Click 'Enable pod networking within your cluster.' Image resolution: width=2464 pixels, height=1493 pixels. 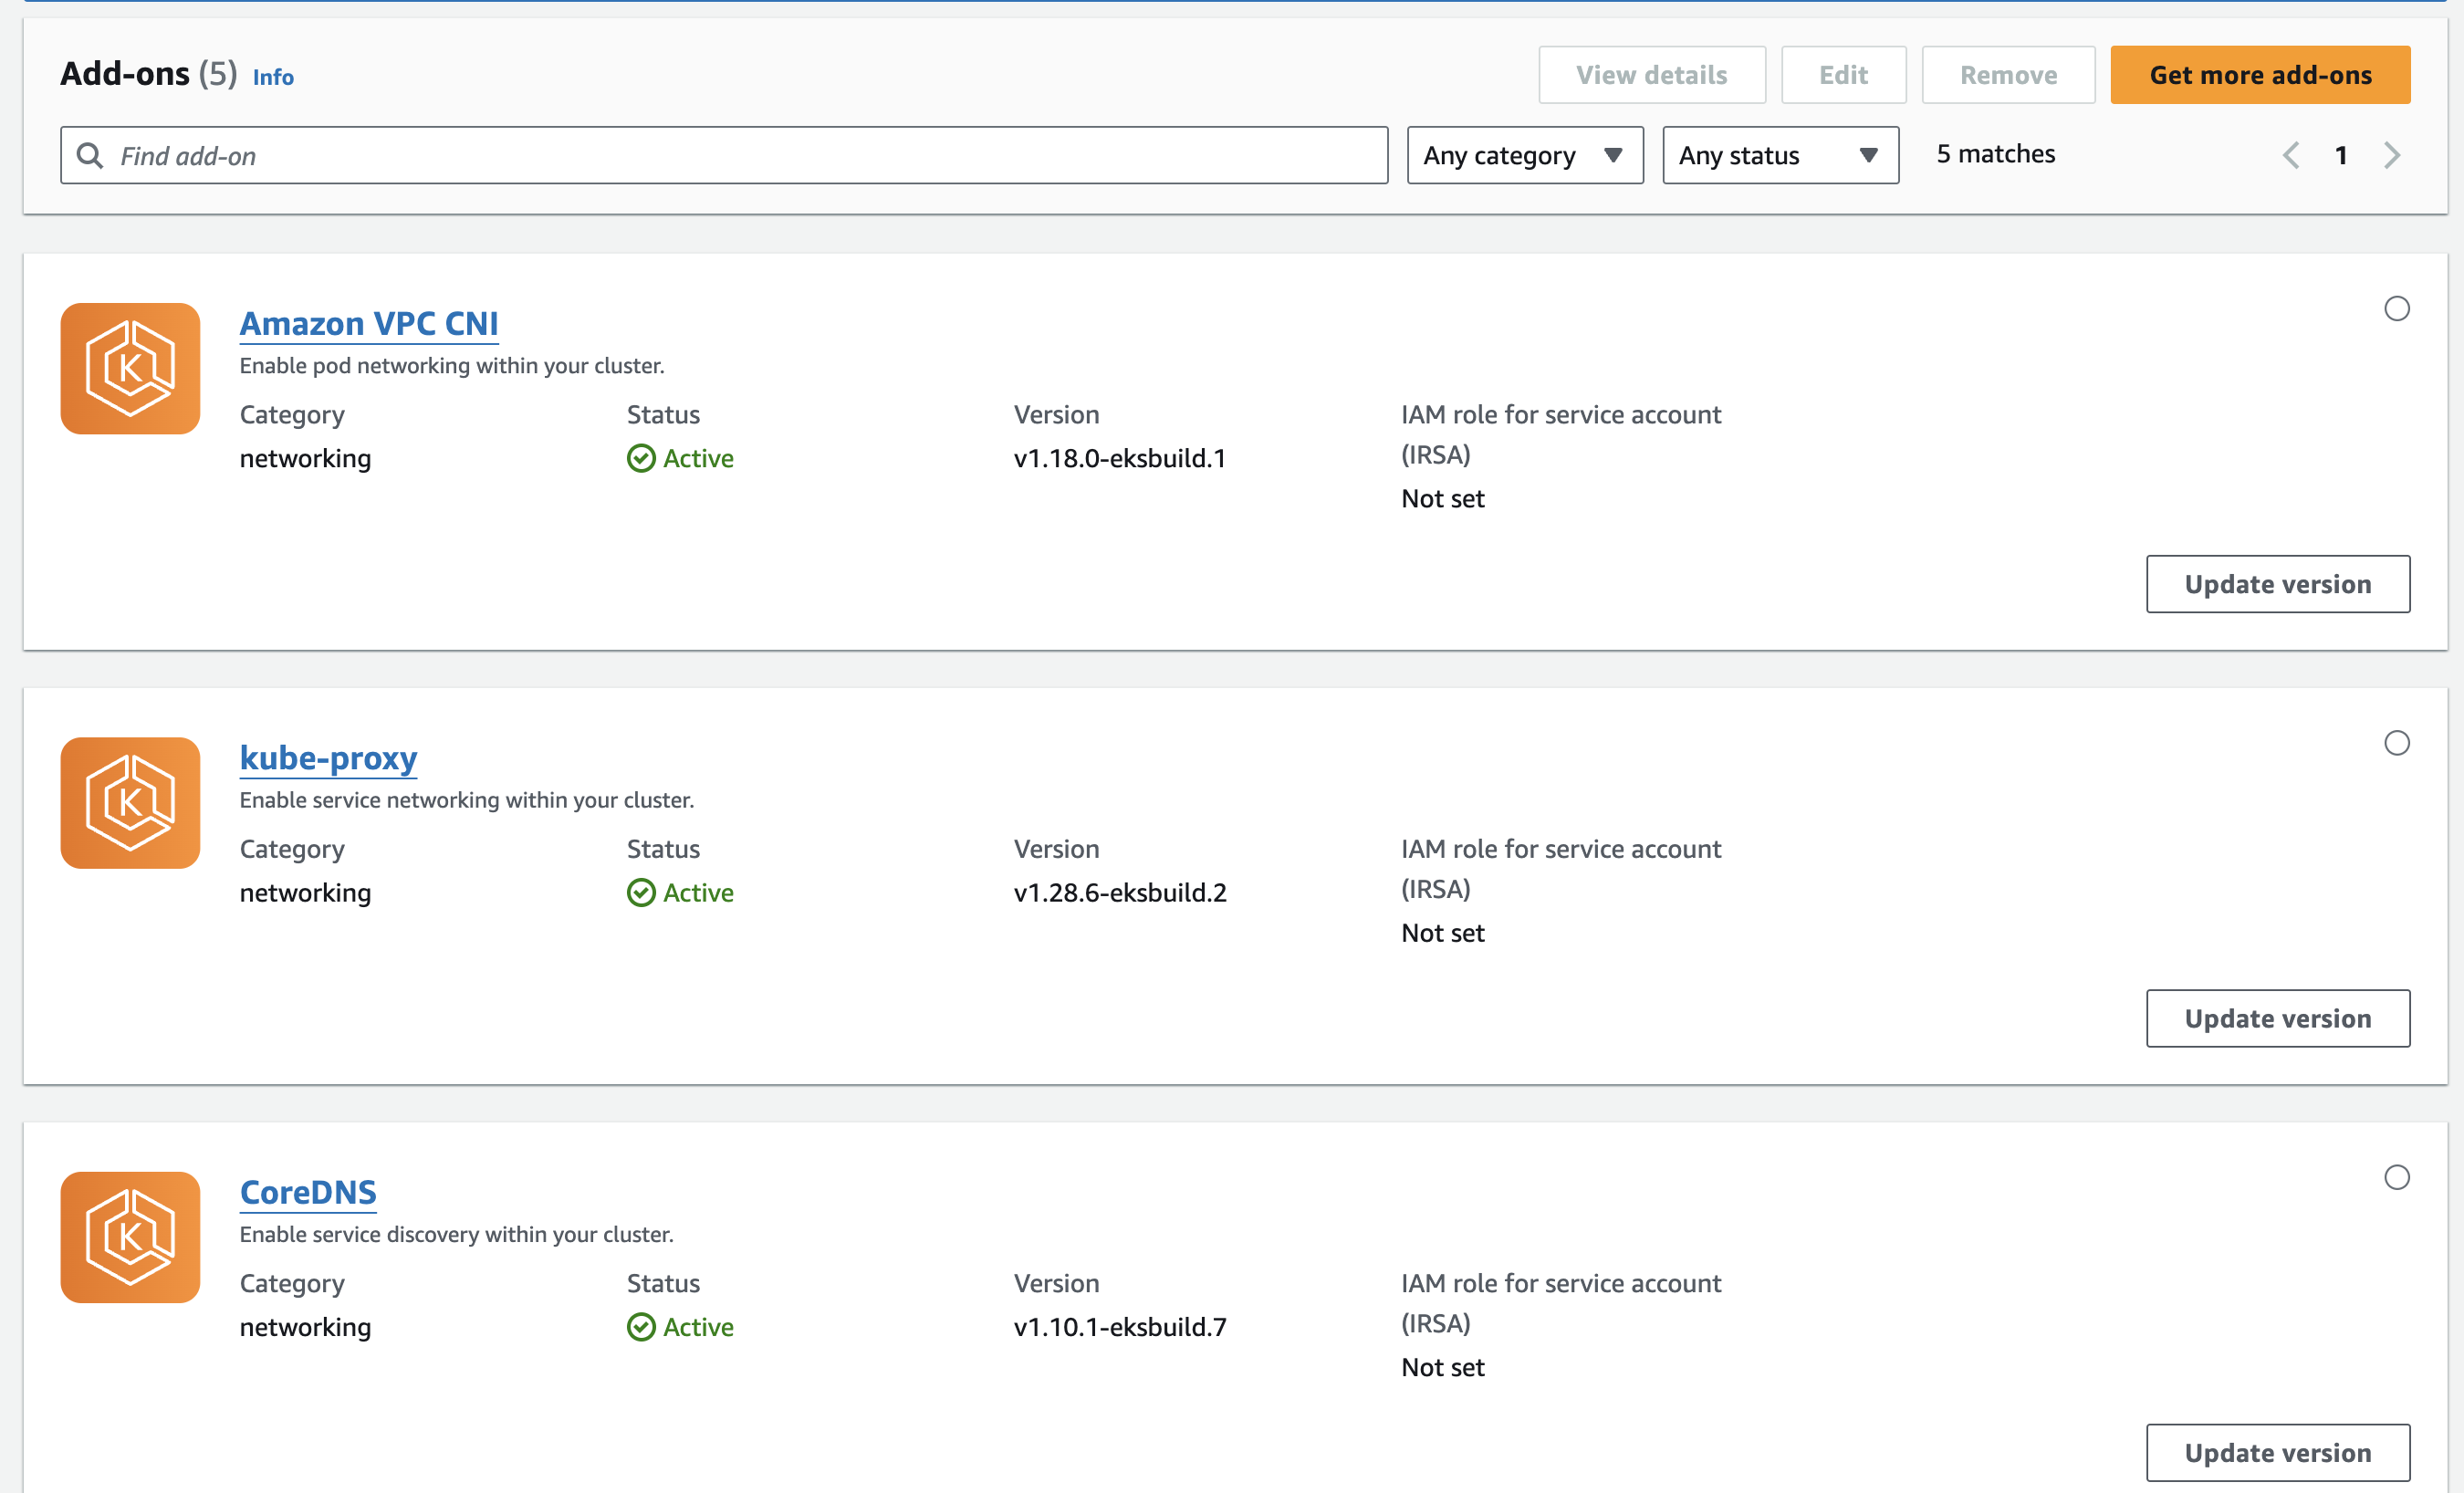pos(452,366)
